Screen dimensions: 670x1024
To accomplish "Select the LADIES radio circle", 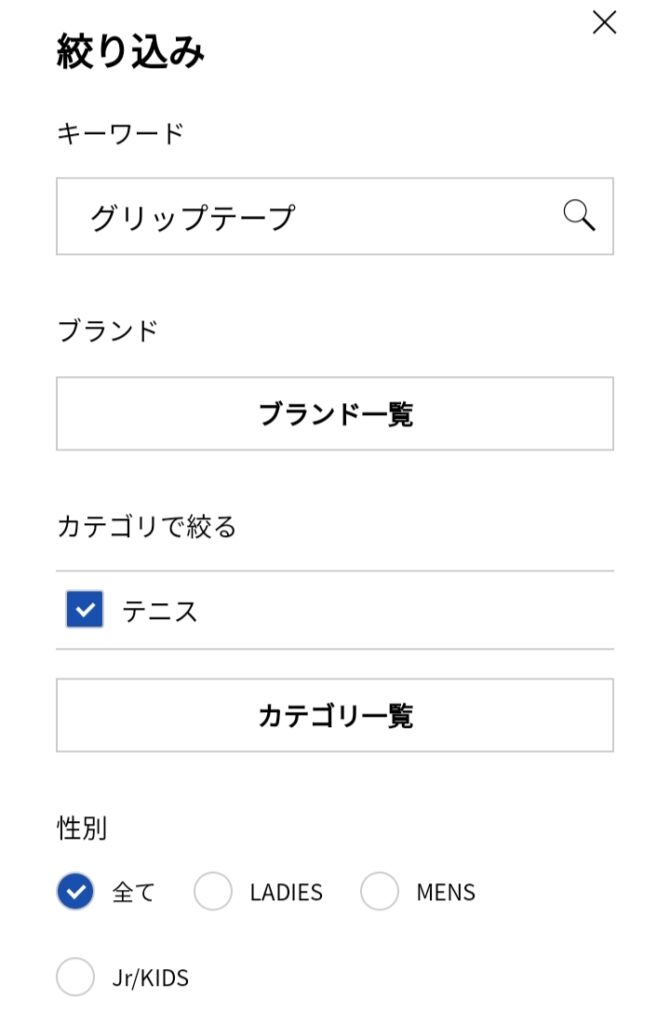I will [213, 891].
